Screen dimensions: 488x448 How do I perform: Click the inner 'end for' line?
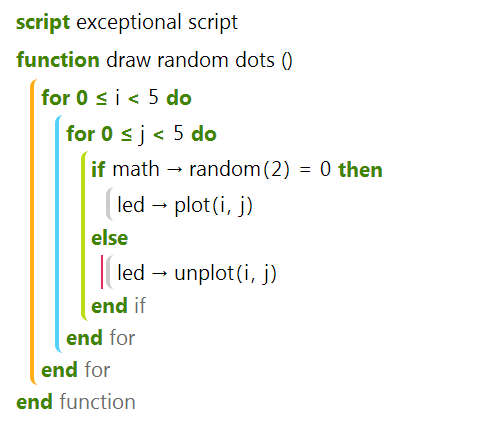(x=101, y=338)
